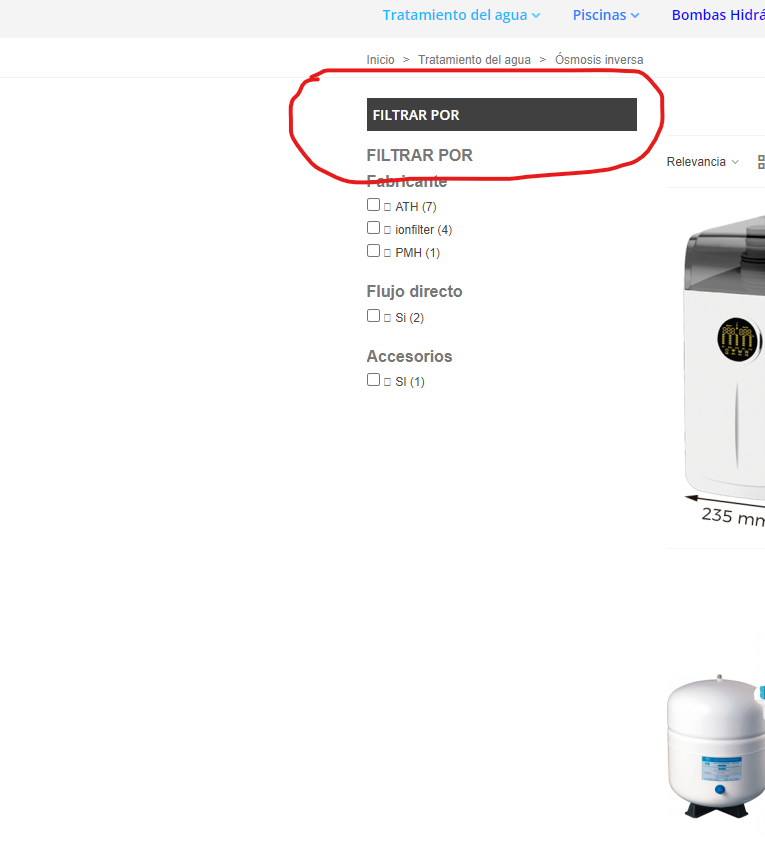Expand the chevron next to Tratamiento del agua
765x849 pixels.
[x=536, y=16]
